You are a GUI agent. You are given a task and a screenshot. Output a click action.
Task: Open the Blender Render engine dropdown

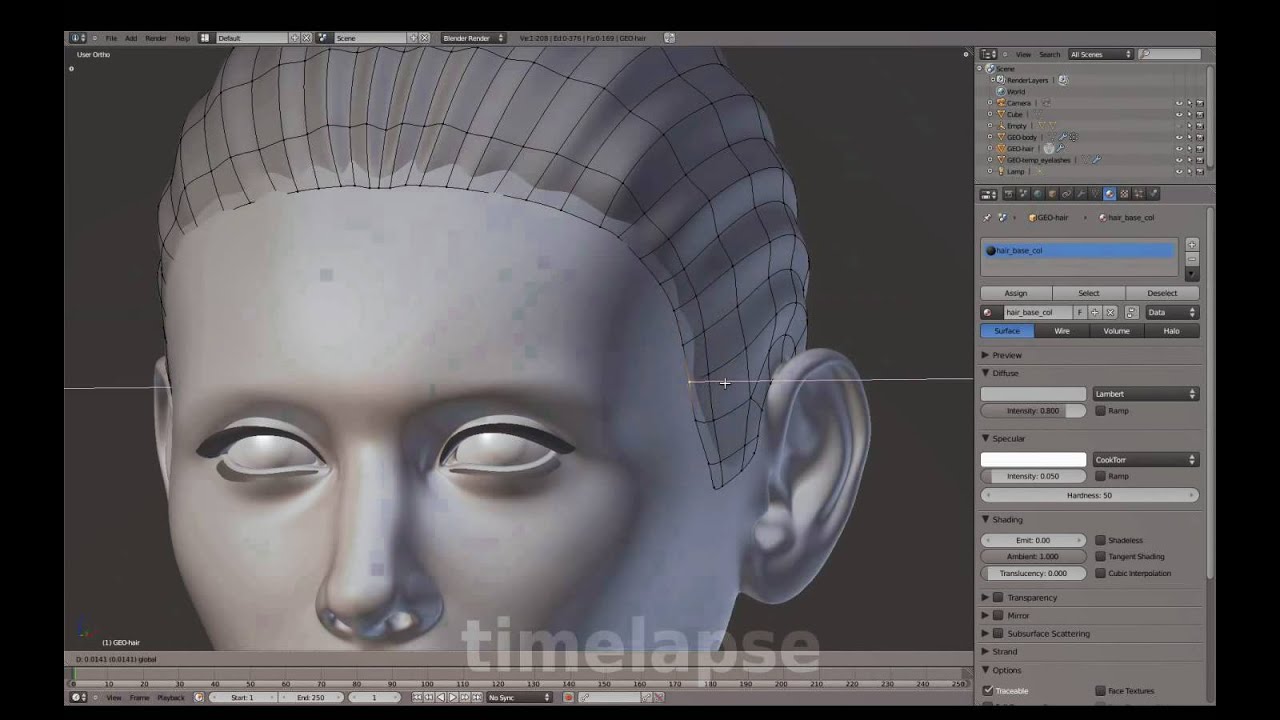tap(474, 38)
